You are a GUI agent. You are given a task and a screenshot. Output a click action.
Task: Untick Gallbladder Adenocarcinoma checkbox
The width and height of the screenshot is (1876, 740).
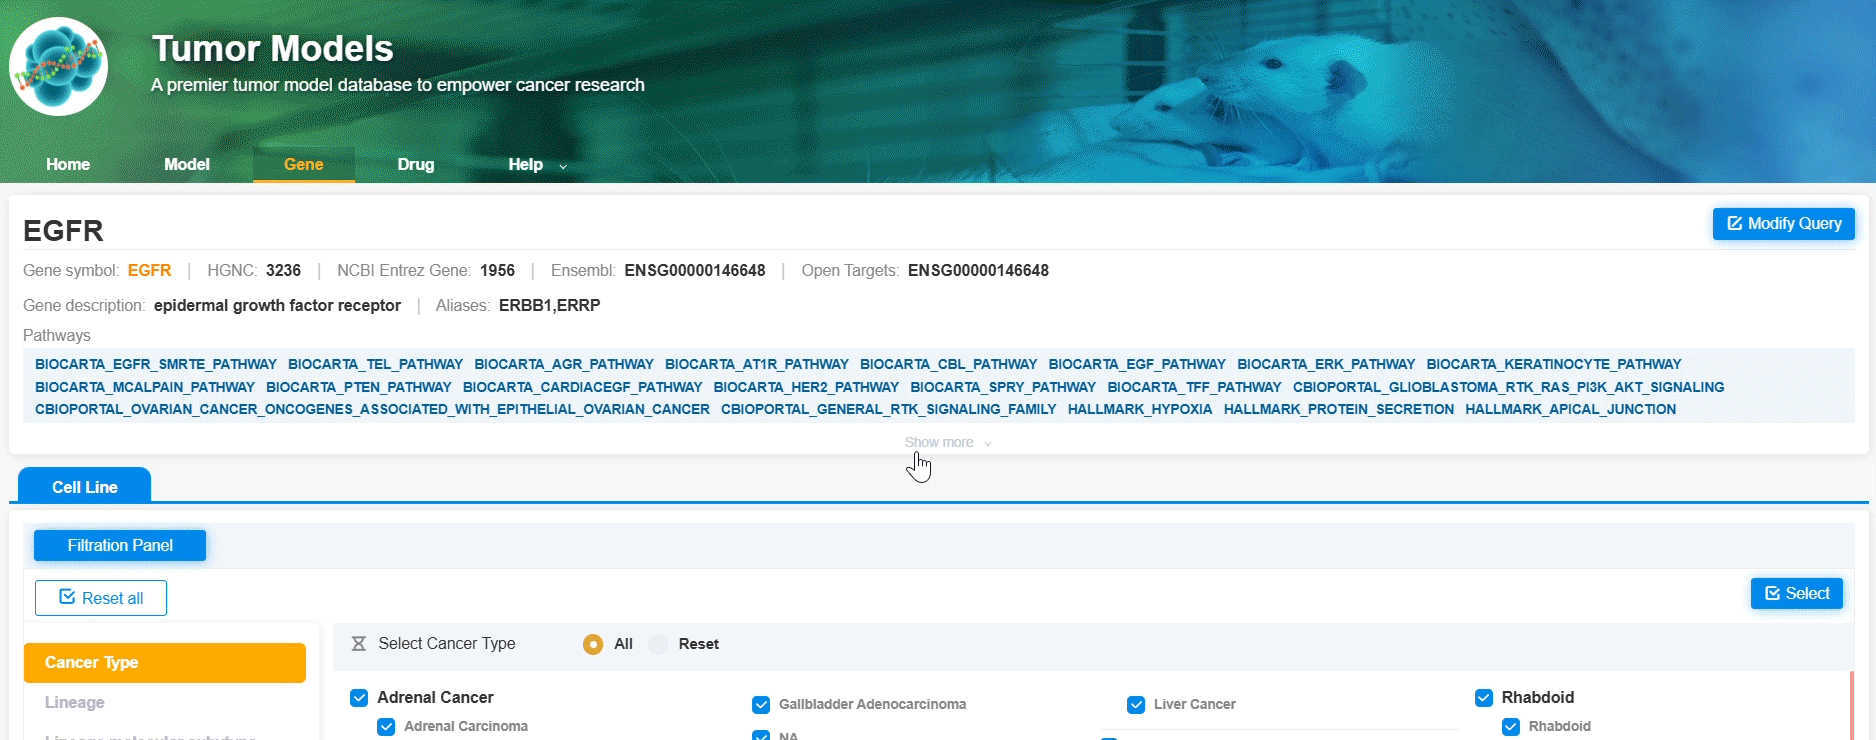coord(761,704)
